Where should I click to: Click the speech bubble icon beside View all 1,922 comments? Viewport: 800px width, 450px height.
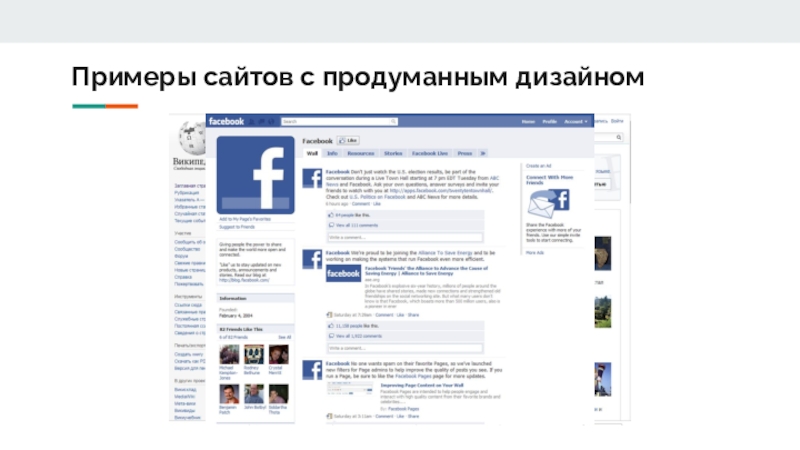click(x=331, y=336)
